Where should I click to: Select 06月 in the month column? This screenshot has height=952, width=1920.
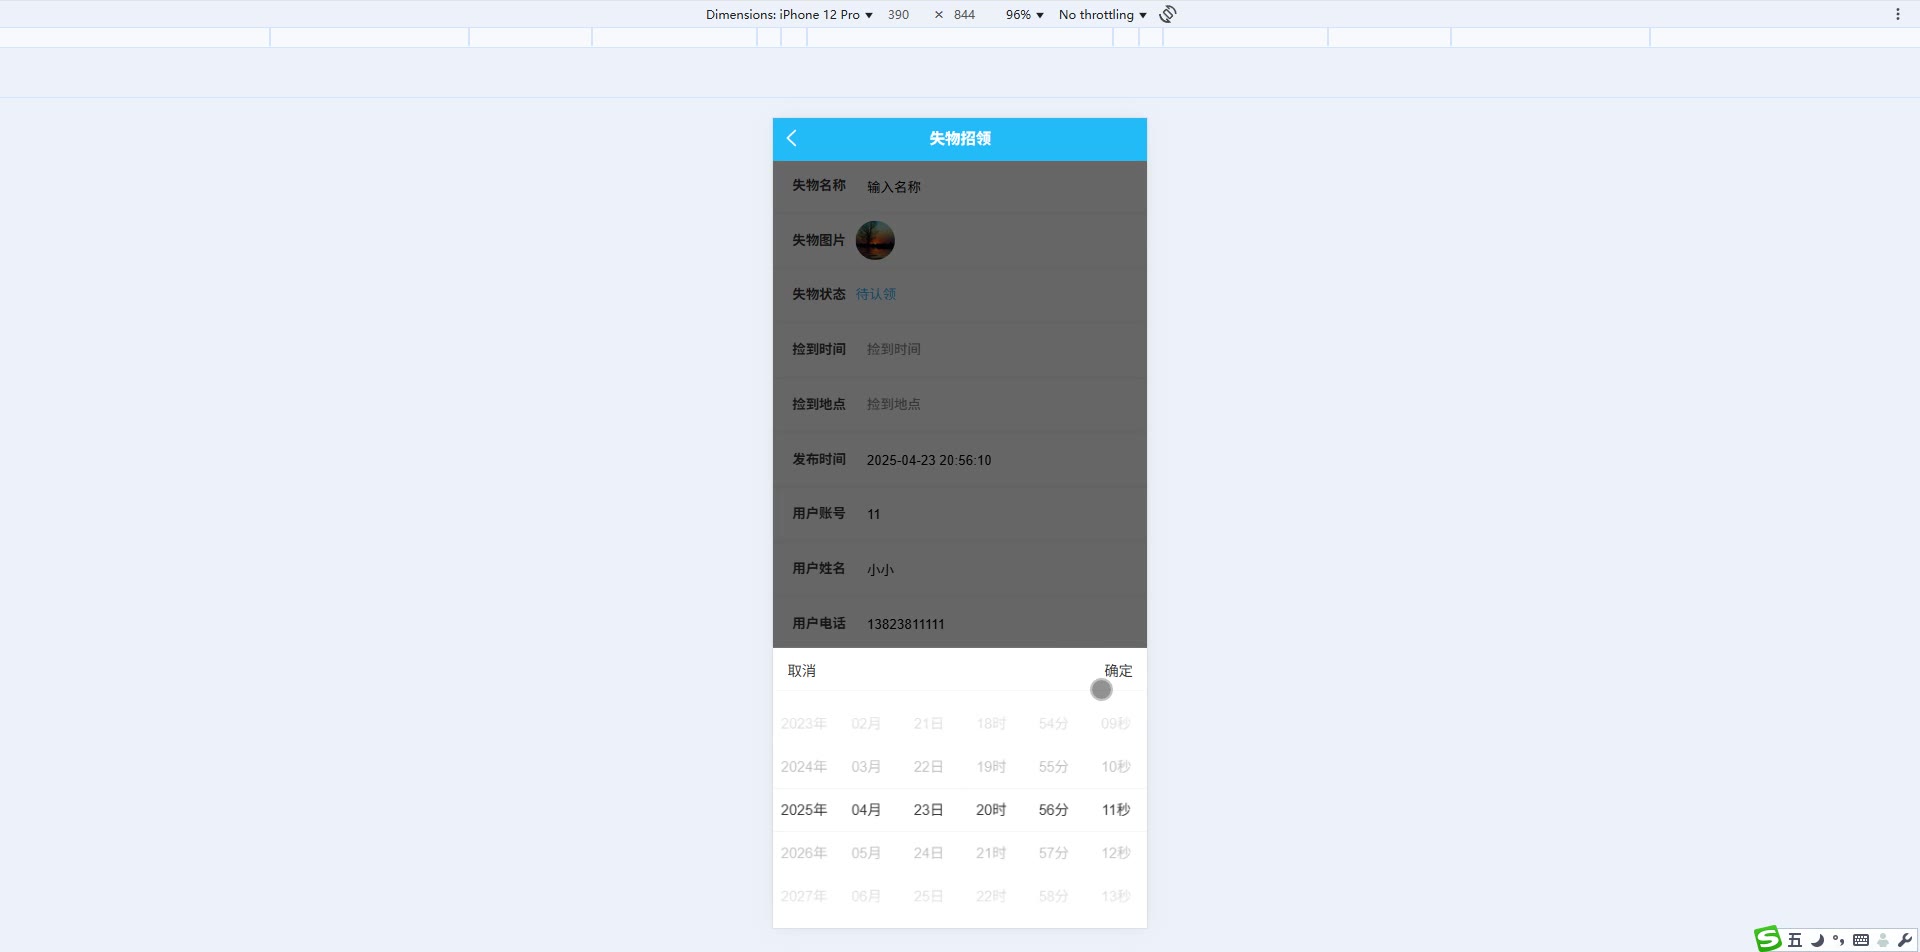tap(866, 896)
